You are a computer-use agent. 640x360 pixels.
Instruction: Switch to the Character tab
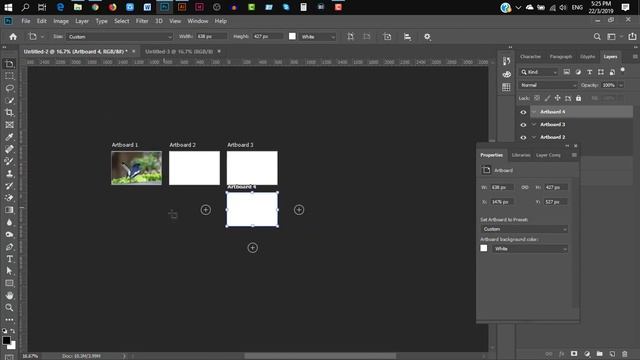click(530, 57)
